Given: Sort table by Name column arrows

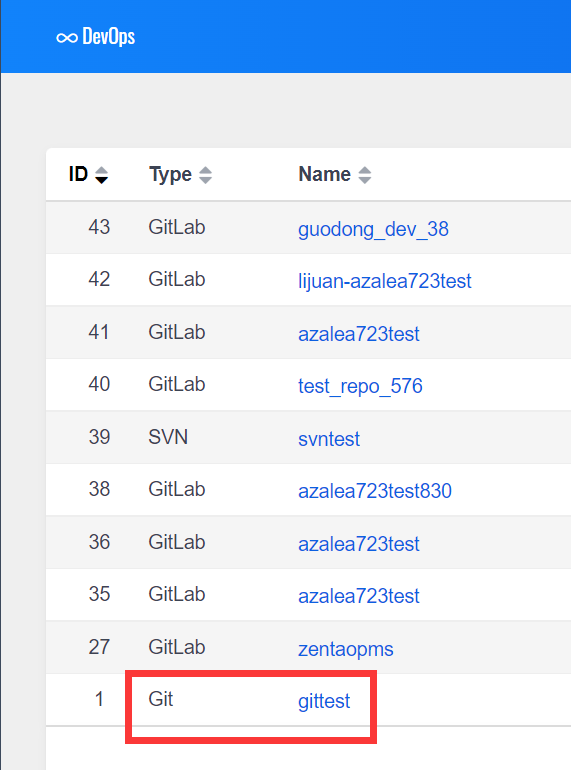Looking at the screenshot, I should [x=364, y=175].
